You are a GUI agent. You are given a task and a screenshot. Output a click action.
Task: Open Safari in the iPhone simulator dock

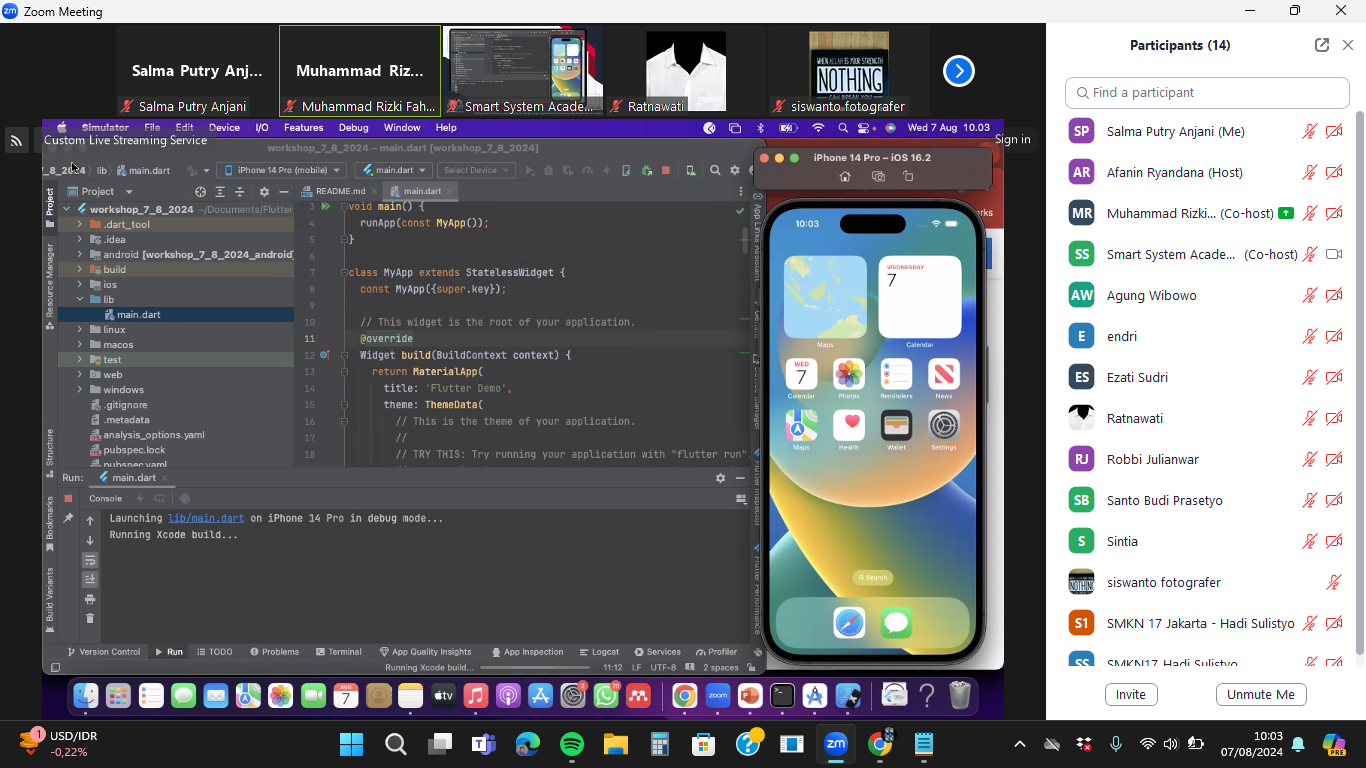[x=849, y=623]
